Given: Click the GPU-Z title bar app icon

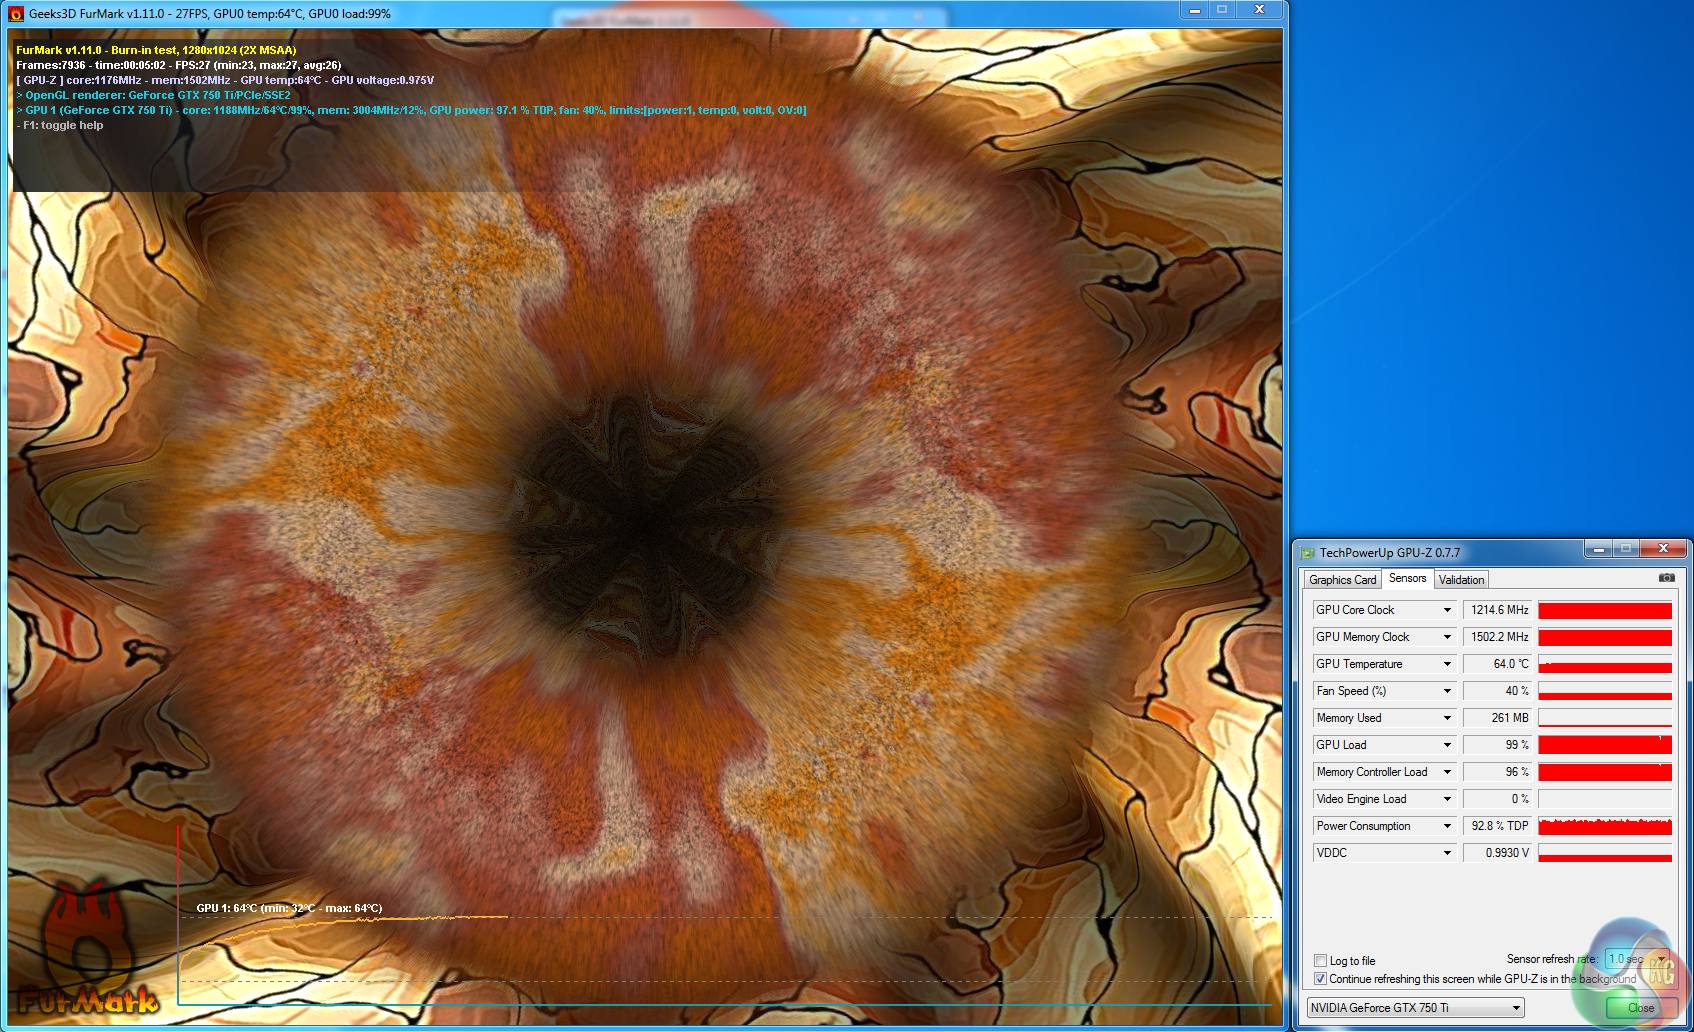Looking at the screenshot, I should 1307,553.
